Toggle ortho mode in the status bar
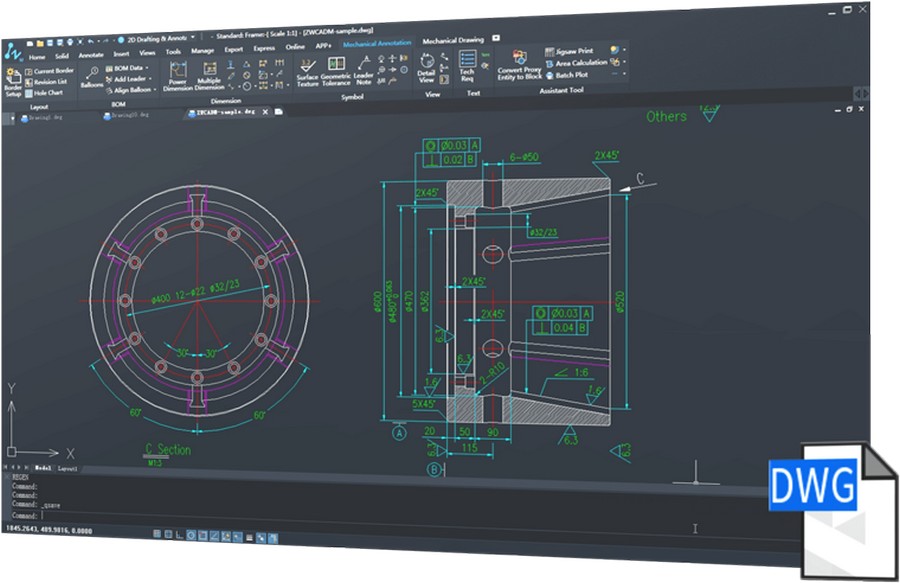900x583 pixels. (180, 535)
